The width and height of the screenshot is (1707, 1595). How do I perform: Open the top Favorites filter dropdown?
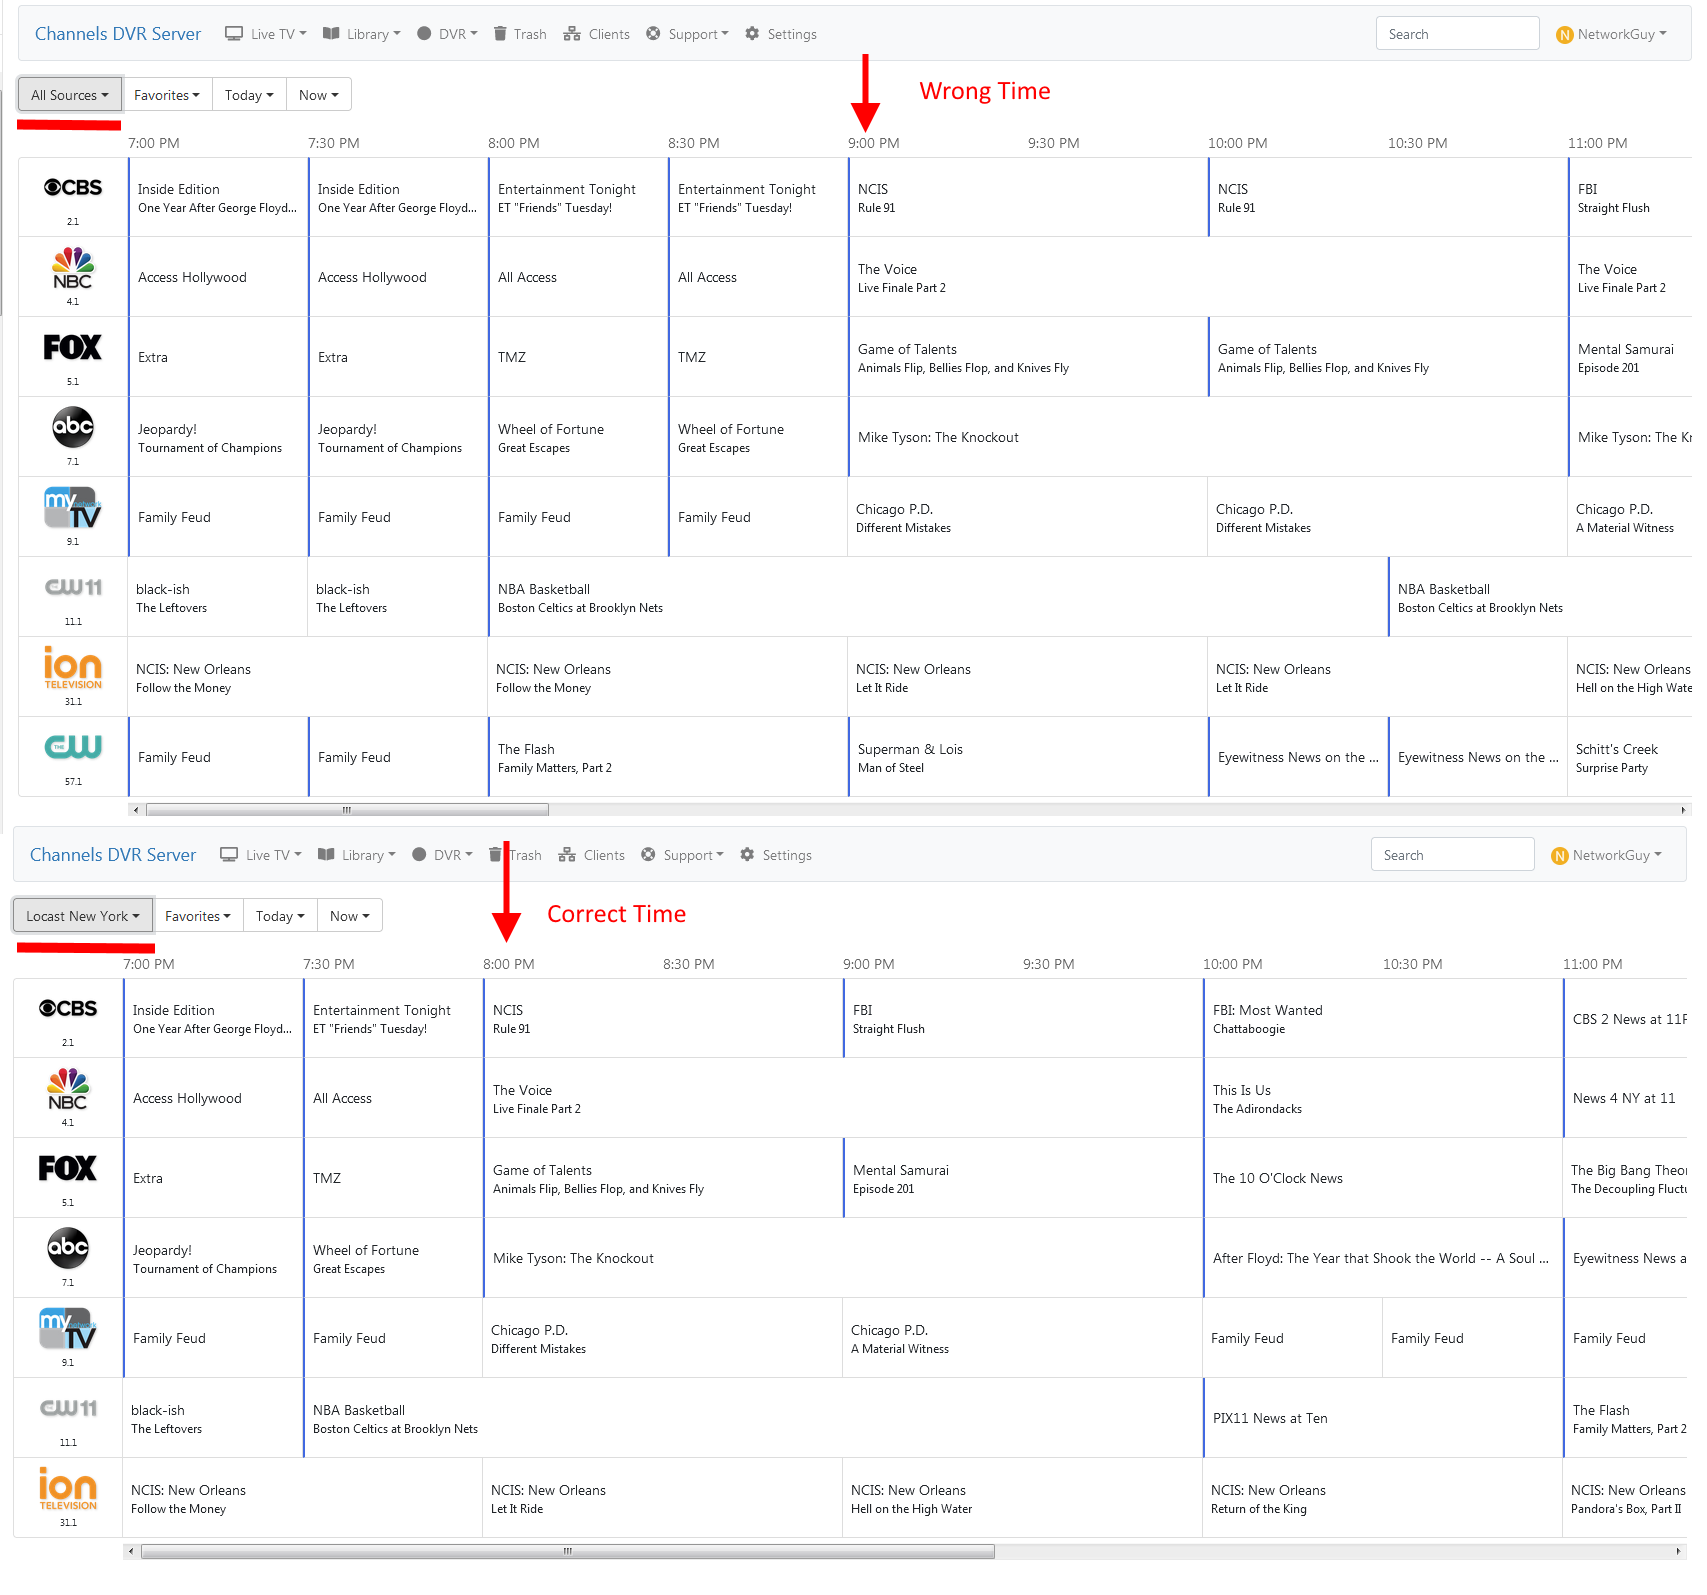pyautogui.click(x=166, y=95)
